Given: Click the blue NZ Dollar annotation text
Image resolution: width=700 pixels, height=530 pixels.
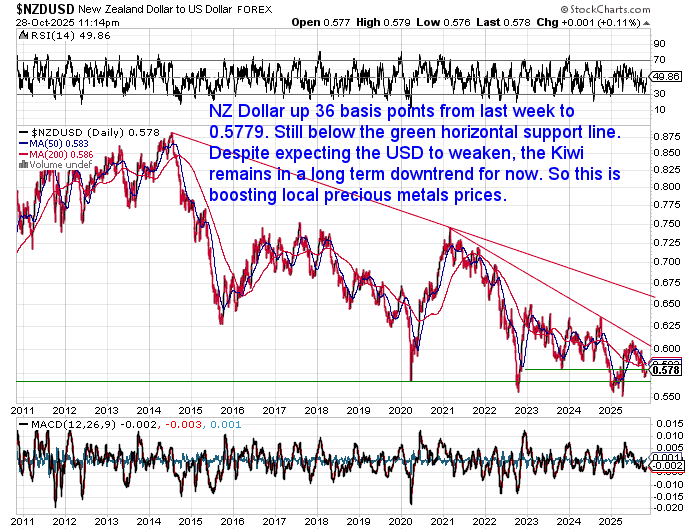Looking at the screenshot, I should pos(415,153).
